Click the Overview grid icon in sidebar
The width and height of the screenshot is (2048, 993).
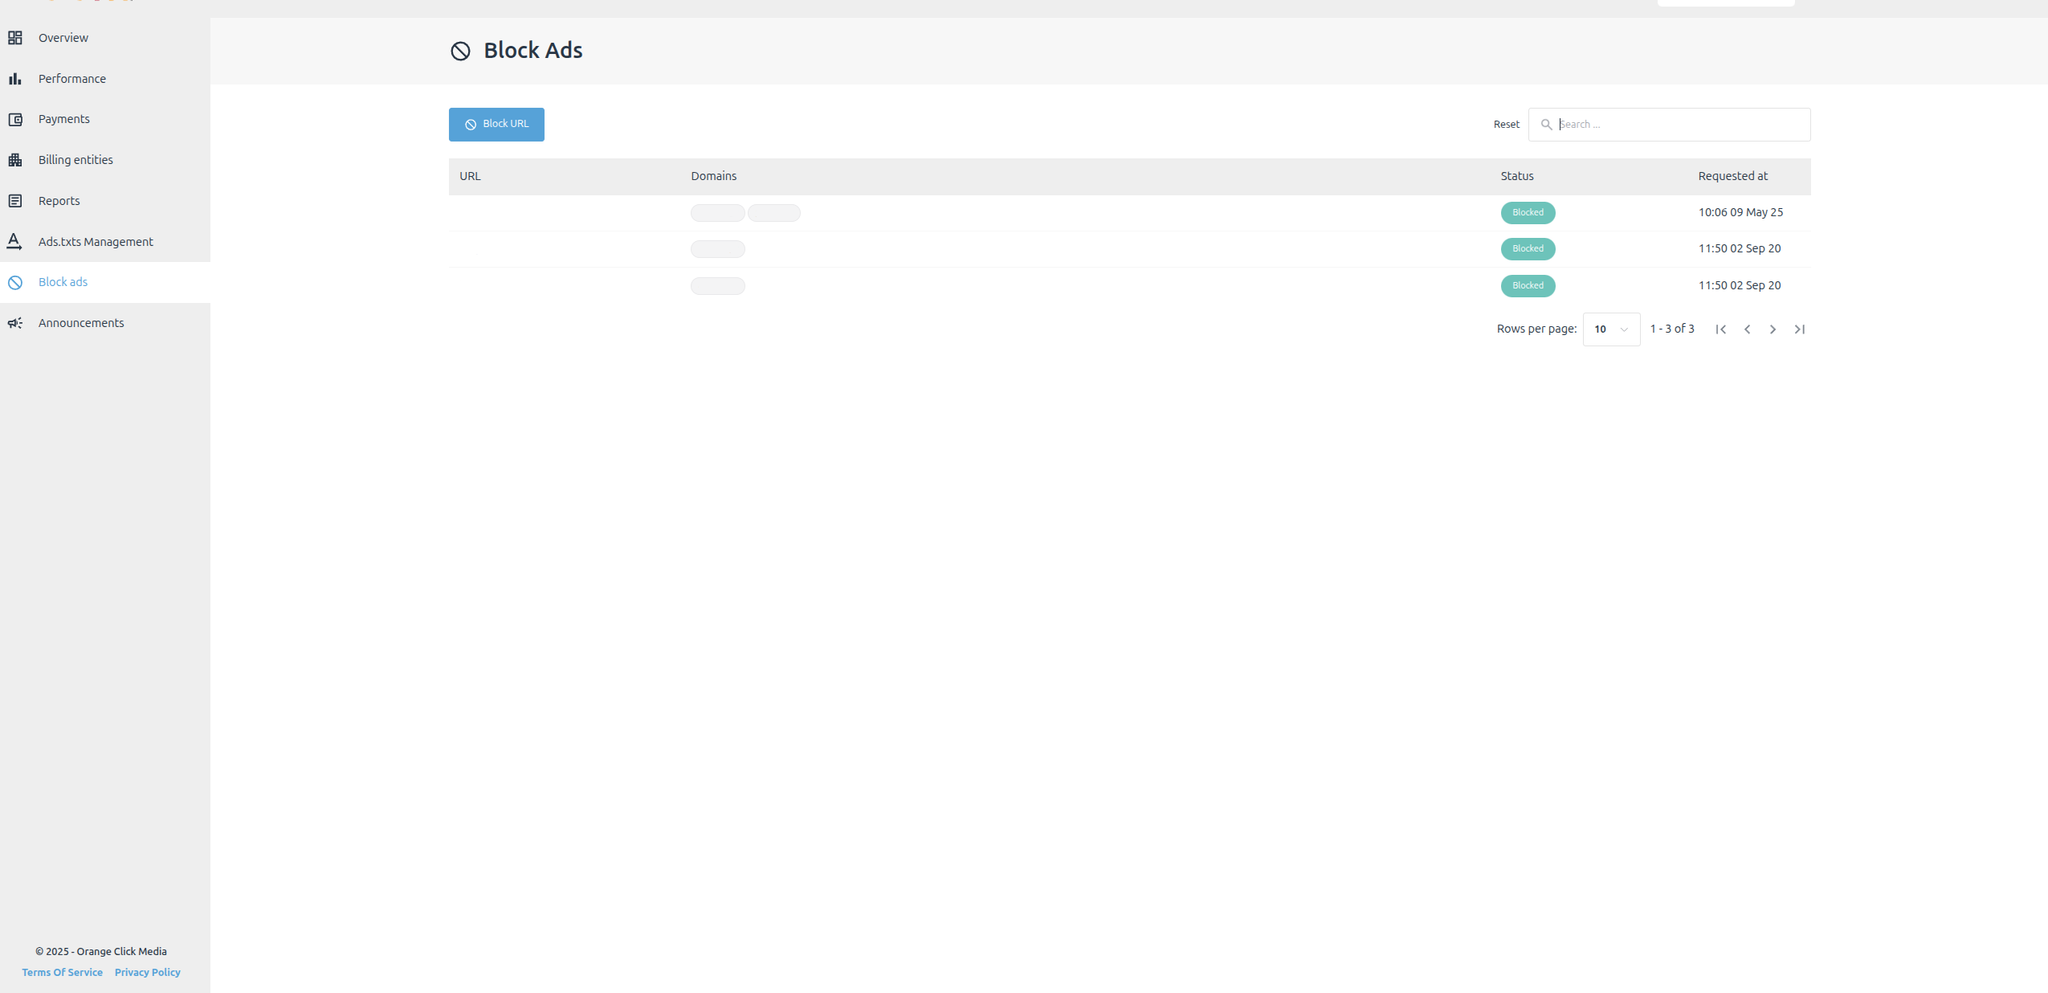point(15,38)
